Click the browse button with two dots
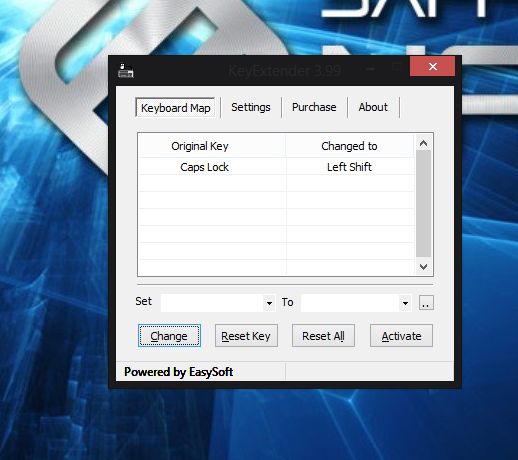 point(426,303)
